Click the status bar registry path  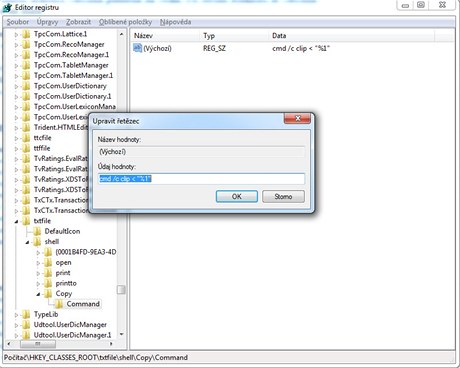96,358
